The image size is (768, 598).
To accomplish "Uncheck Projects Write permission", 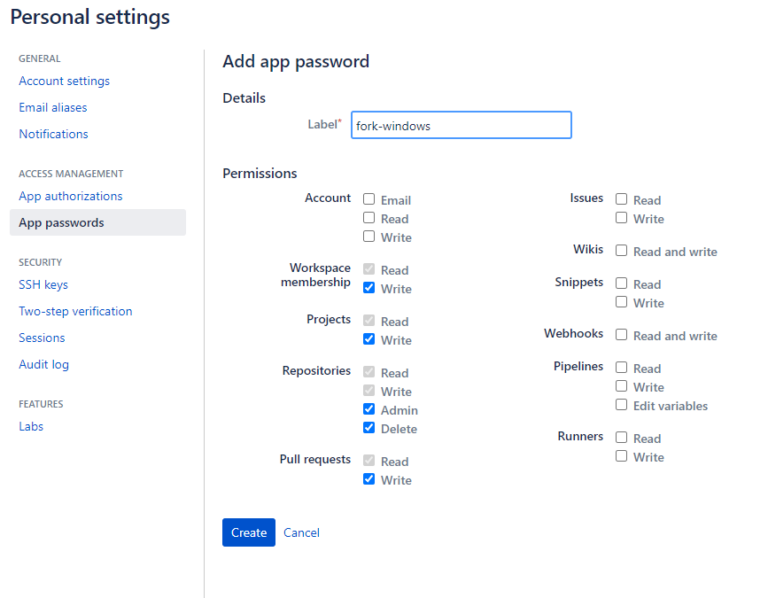I will click(x=369, y=339).
